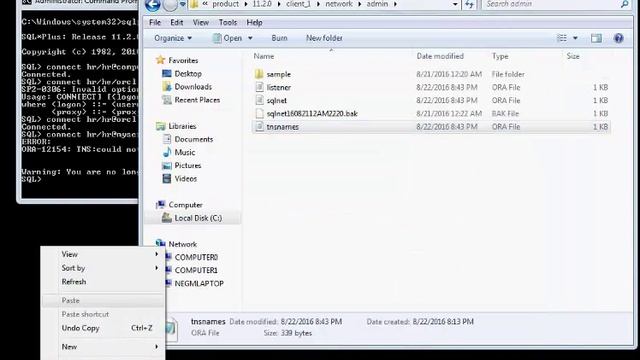Open the Edit menu

[176, 22]
